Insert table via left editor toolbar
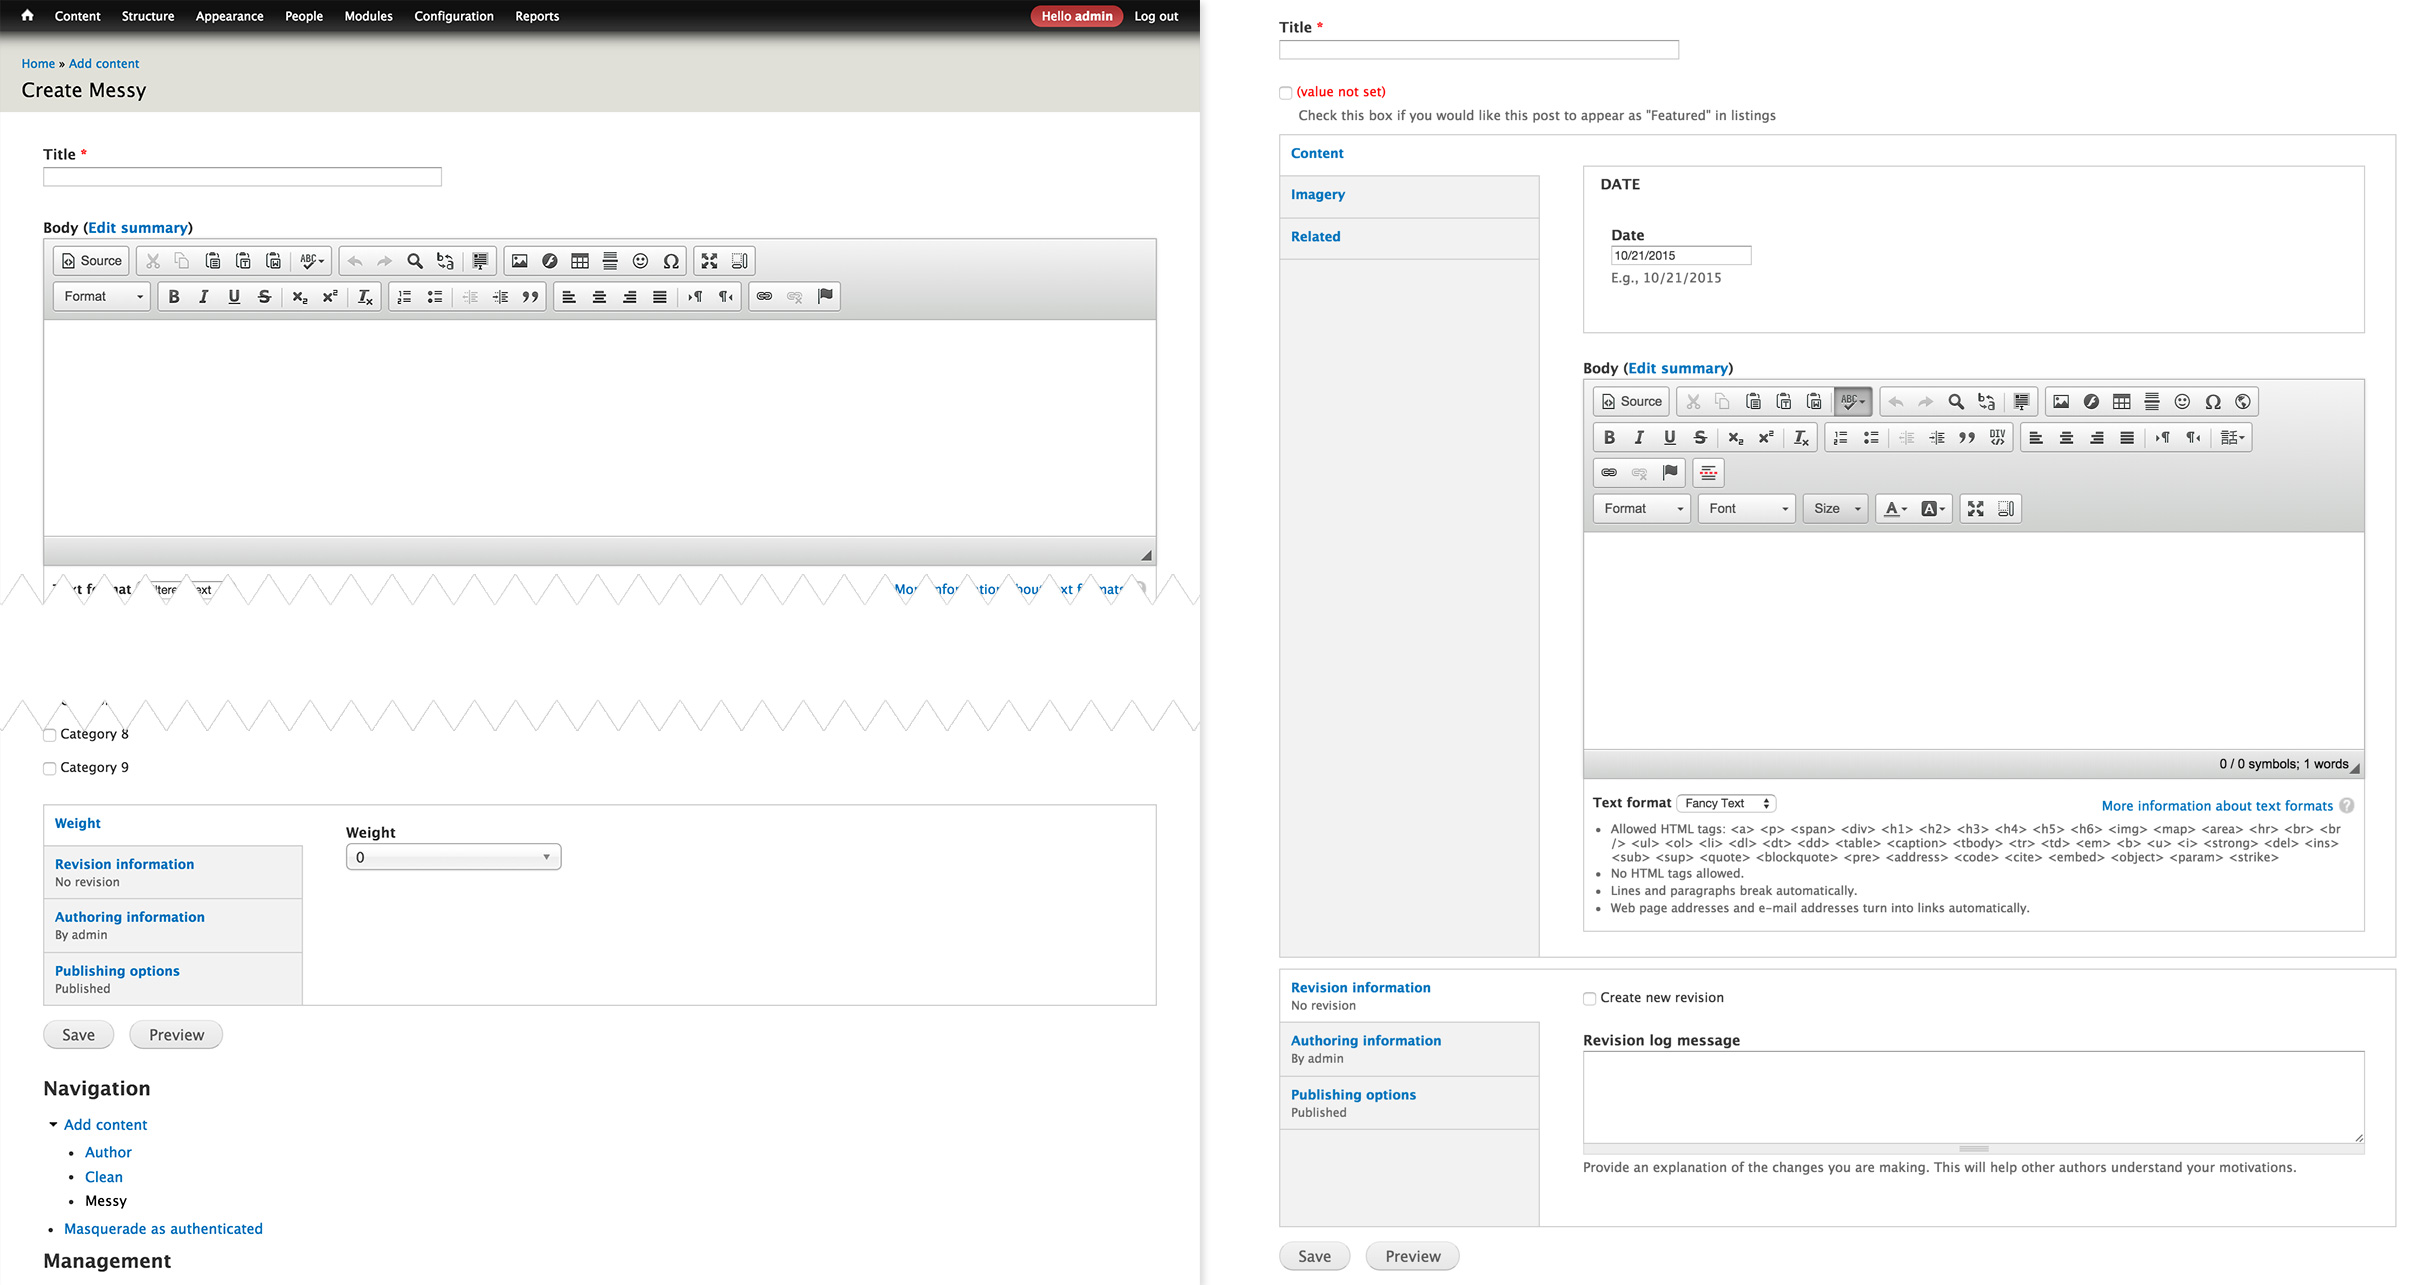Screen dimensions: 2430x1285 coord(580,261)
